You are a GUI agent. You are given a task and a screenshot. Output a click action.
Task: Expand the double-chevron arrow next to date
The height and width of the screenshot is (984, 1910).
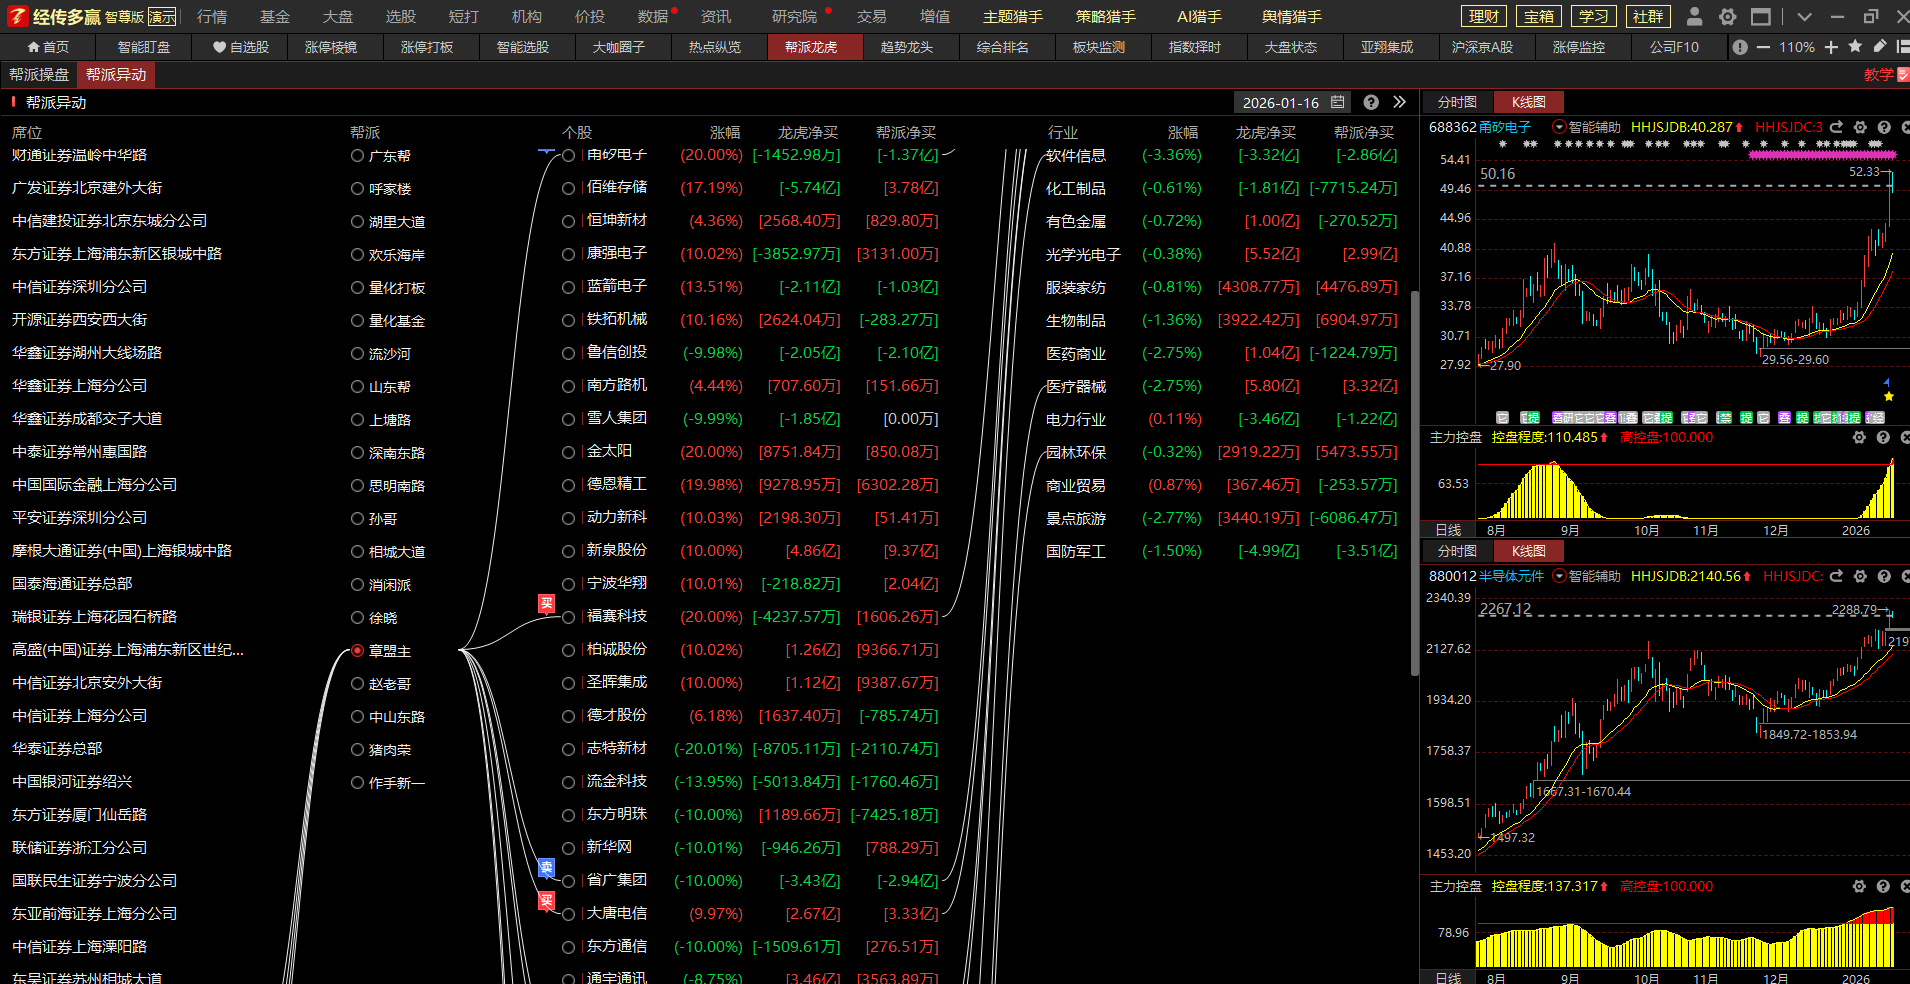click(1399, 102)
